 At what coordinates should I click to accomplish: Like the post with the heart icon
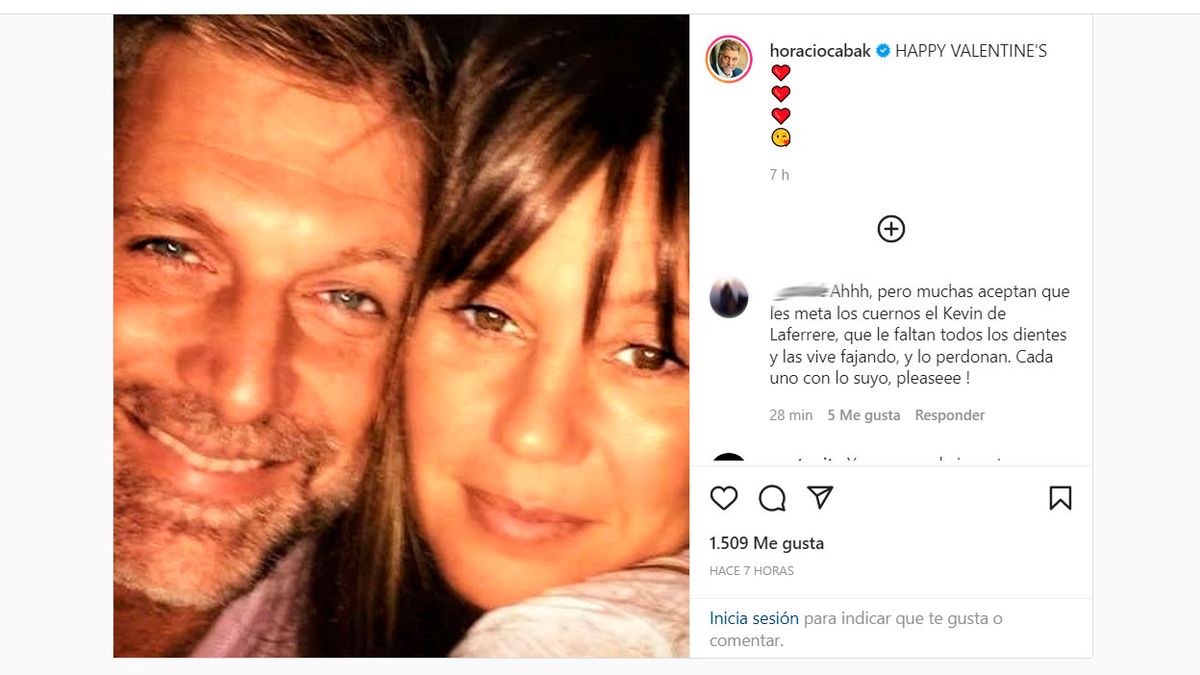(x=723, y=498)
